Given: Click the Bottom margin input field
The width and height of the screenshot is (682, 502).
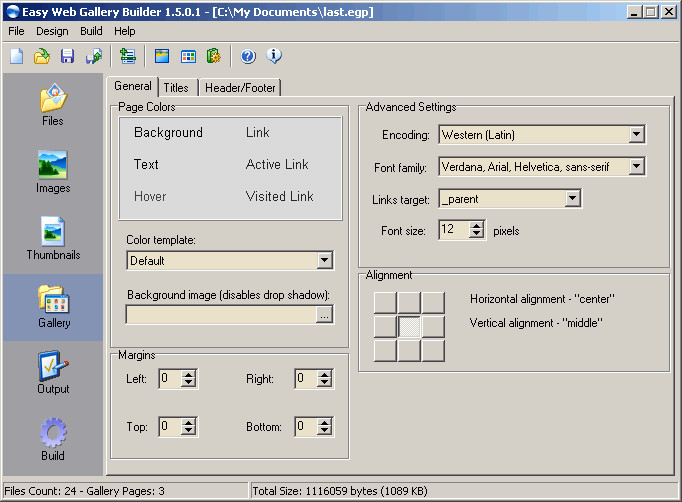Looking at the screenshot, I should click(306, 427).
